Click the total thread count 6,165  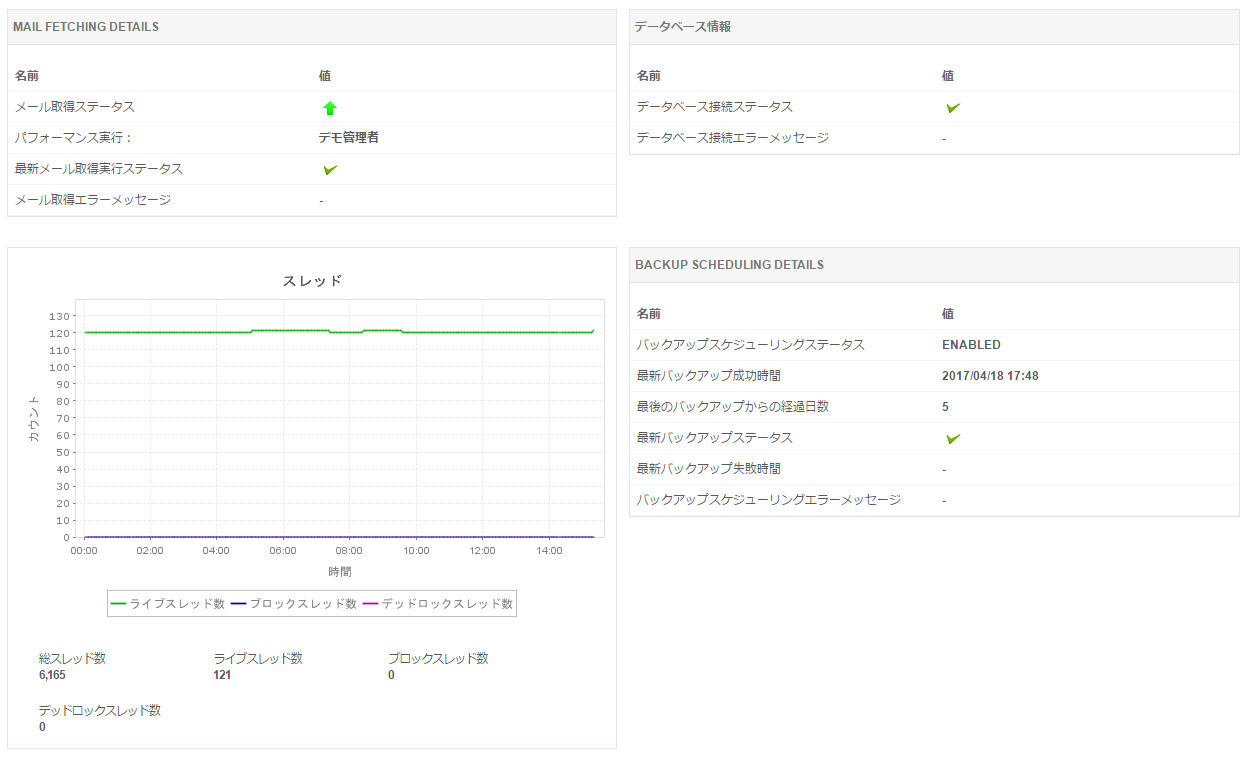click(52, 675)
